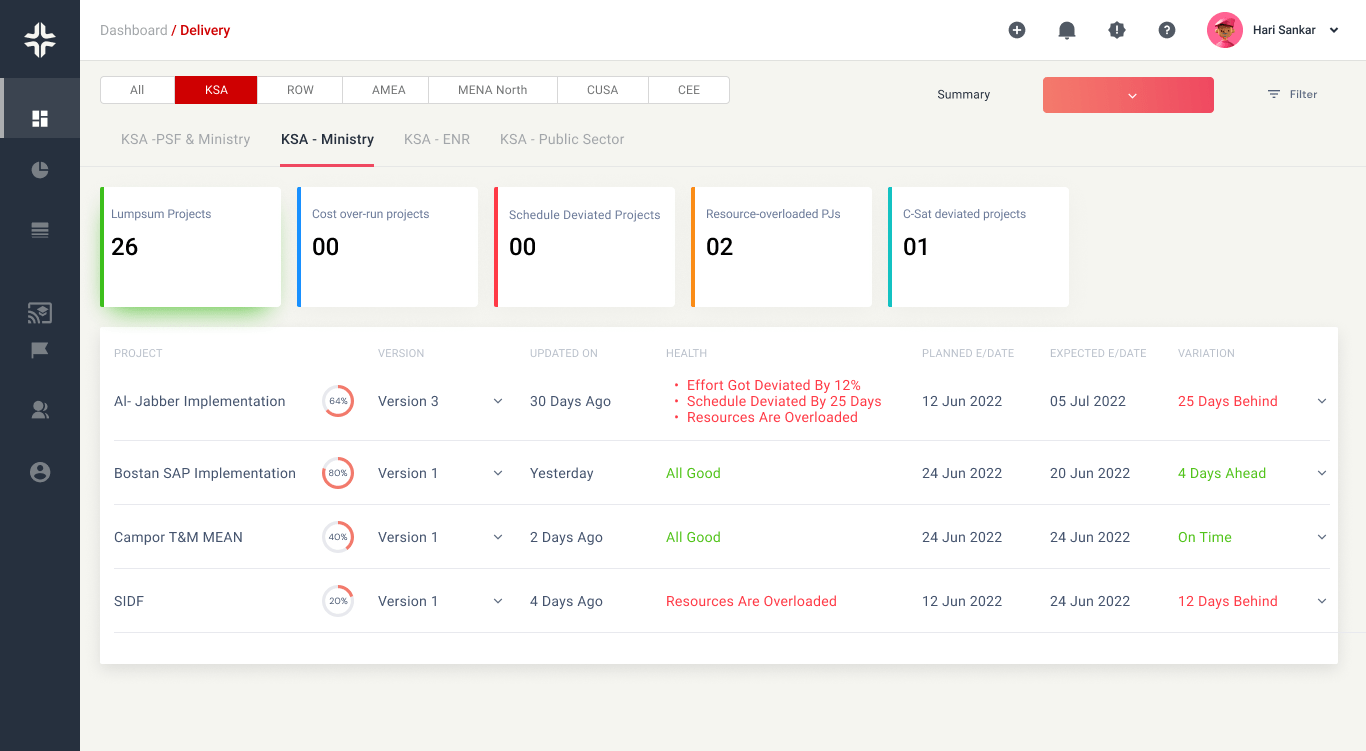
Task: Click the help question mark icon
Action: [x=1167, y=30]
